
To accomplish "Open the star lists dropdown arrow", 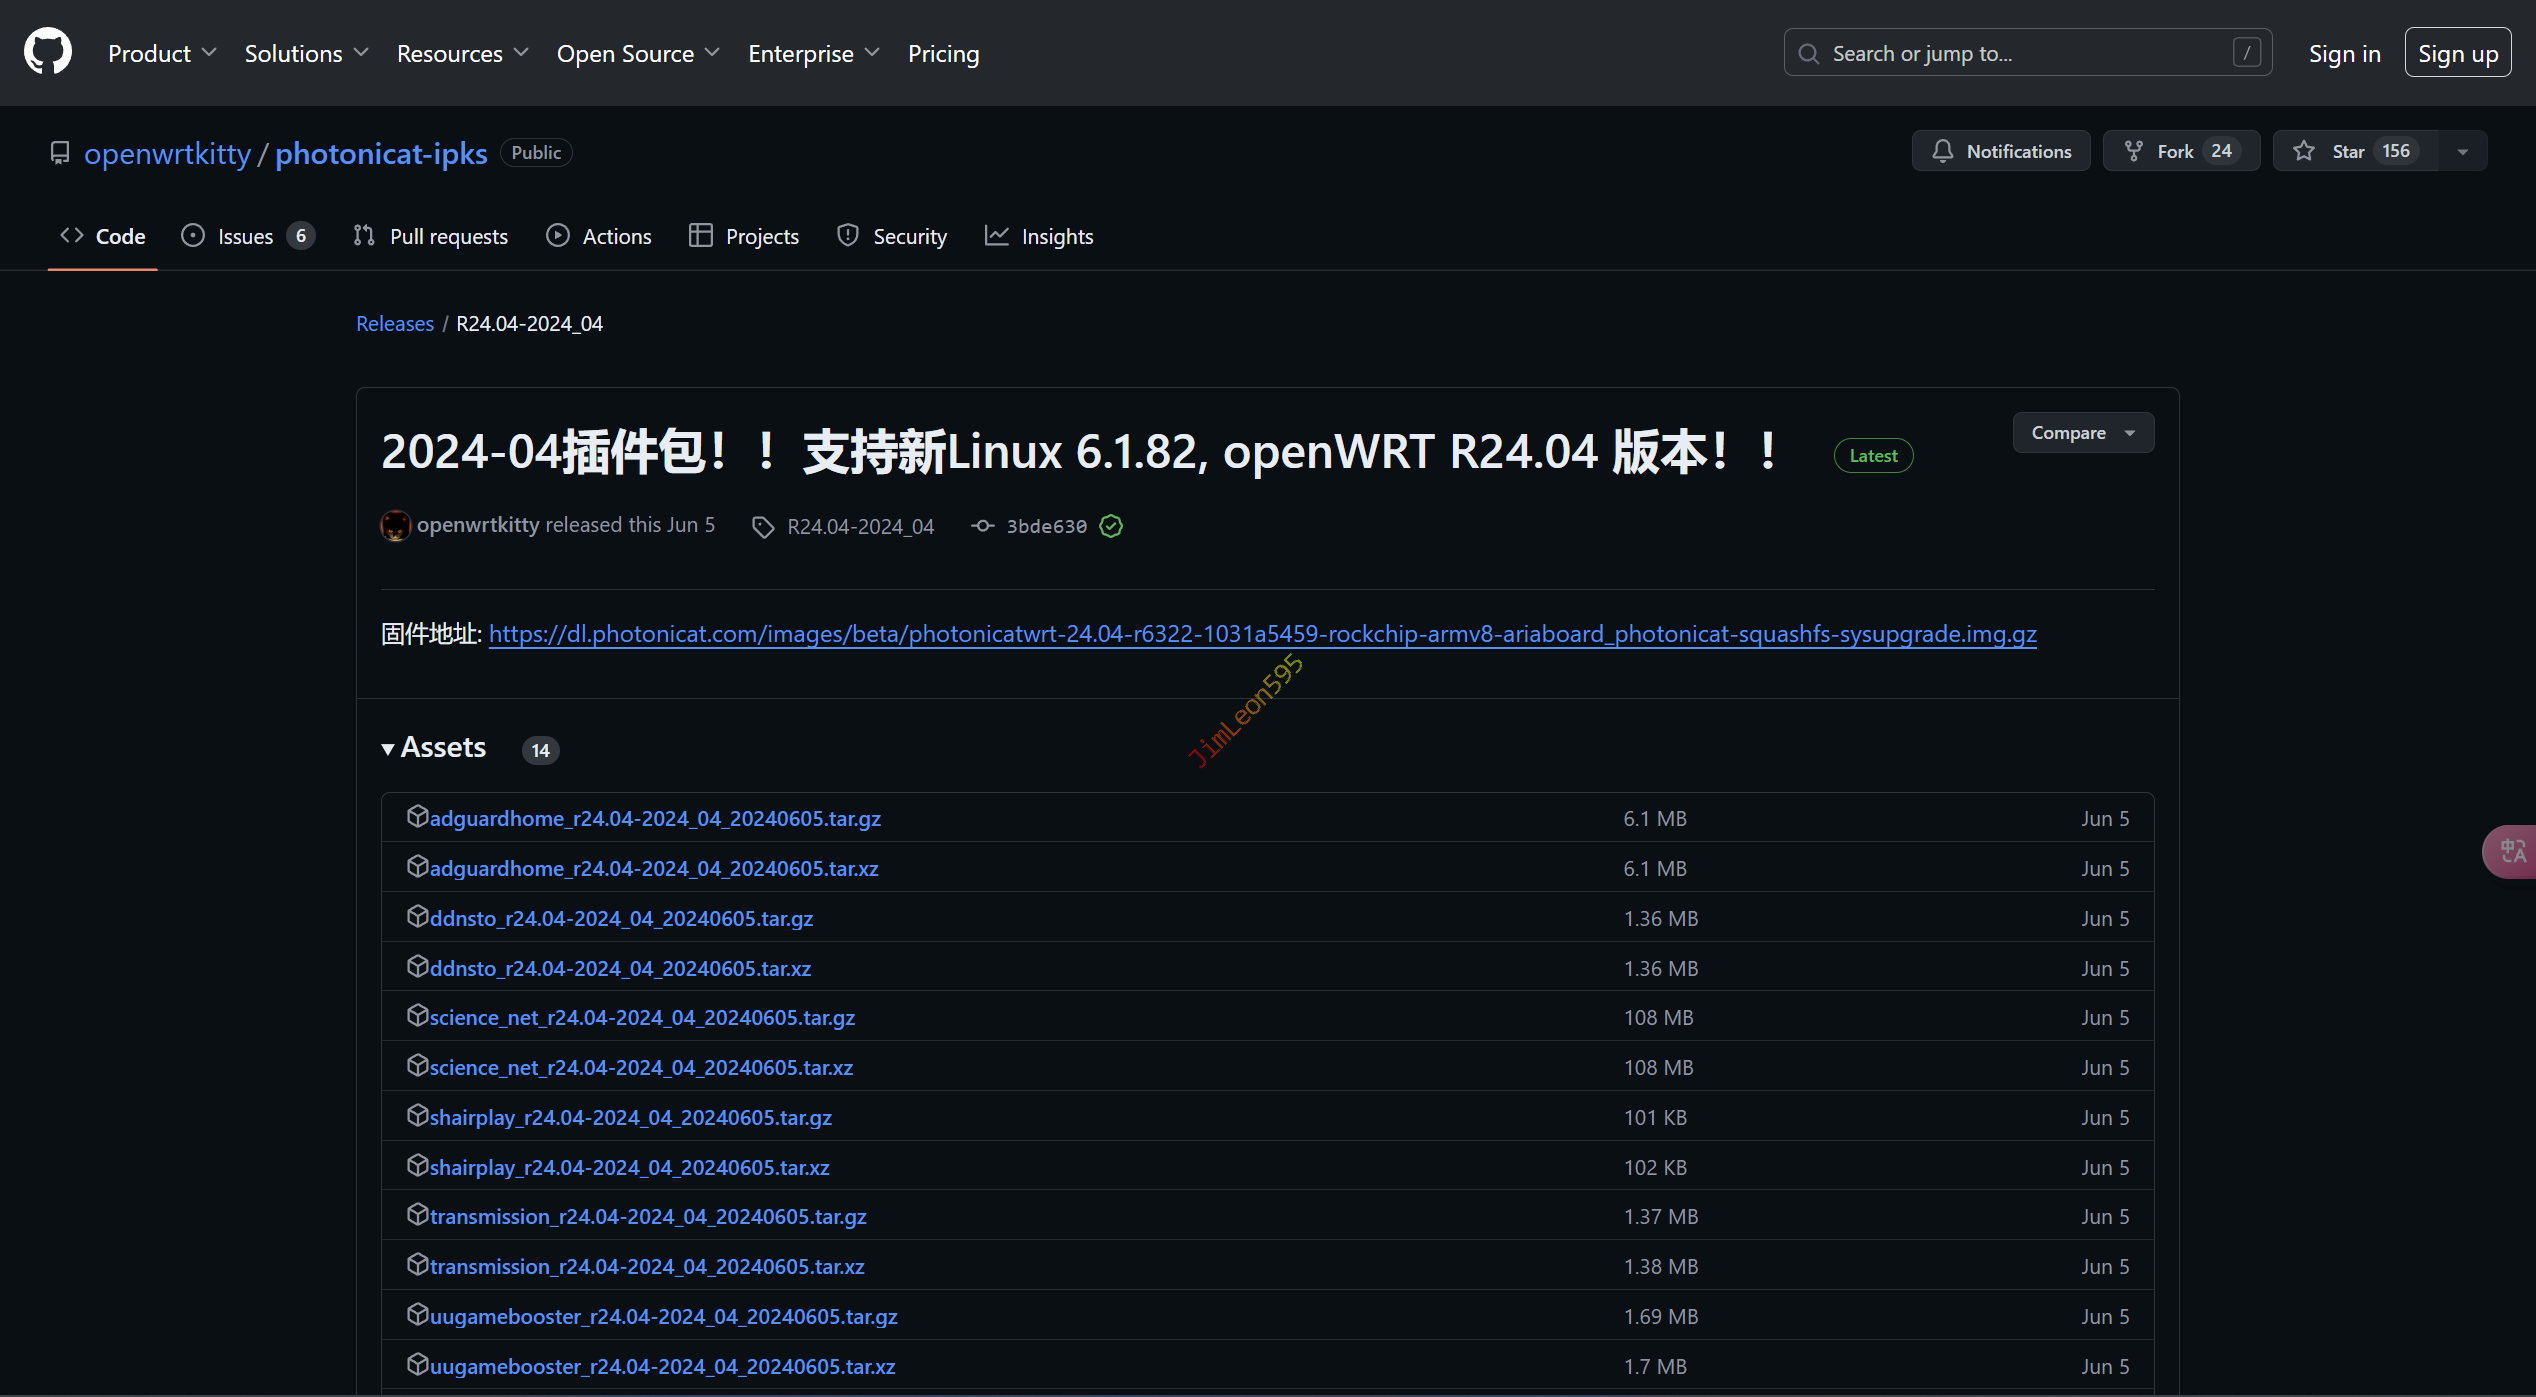I will point(2463,151).
